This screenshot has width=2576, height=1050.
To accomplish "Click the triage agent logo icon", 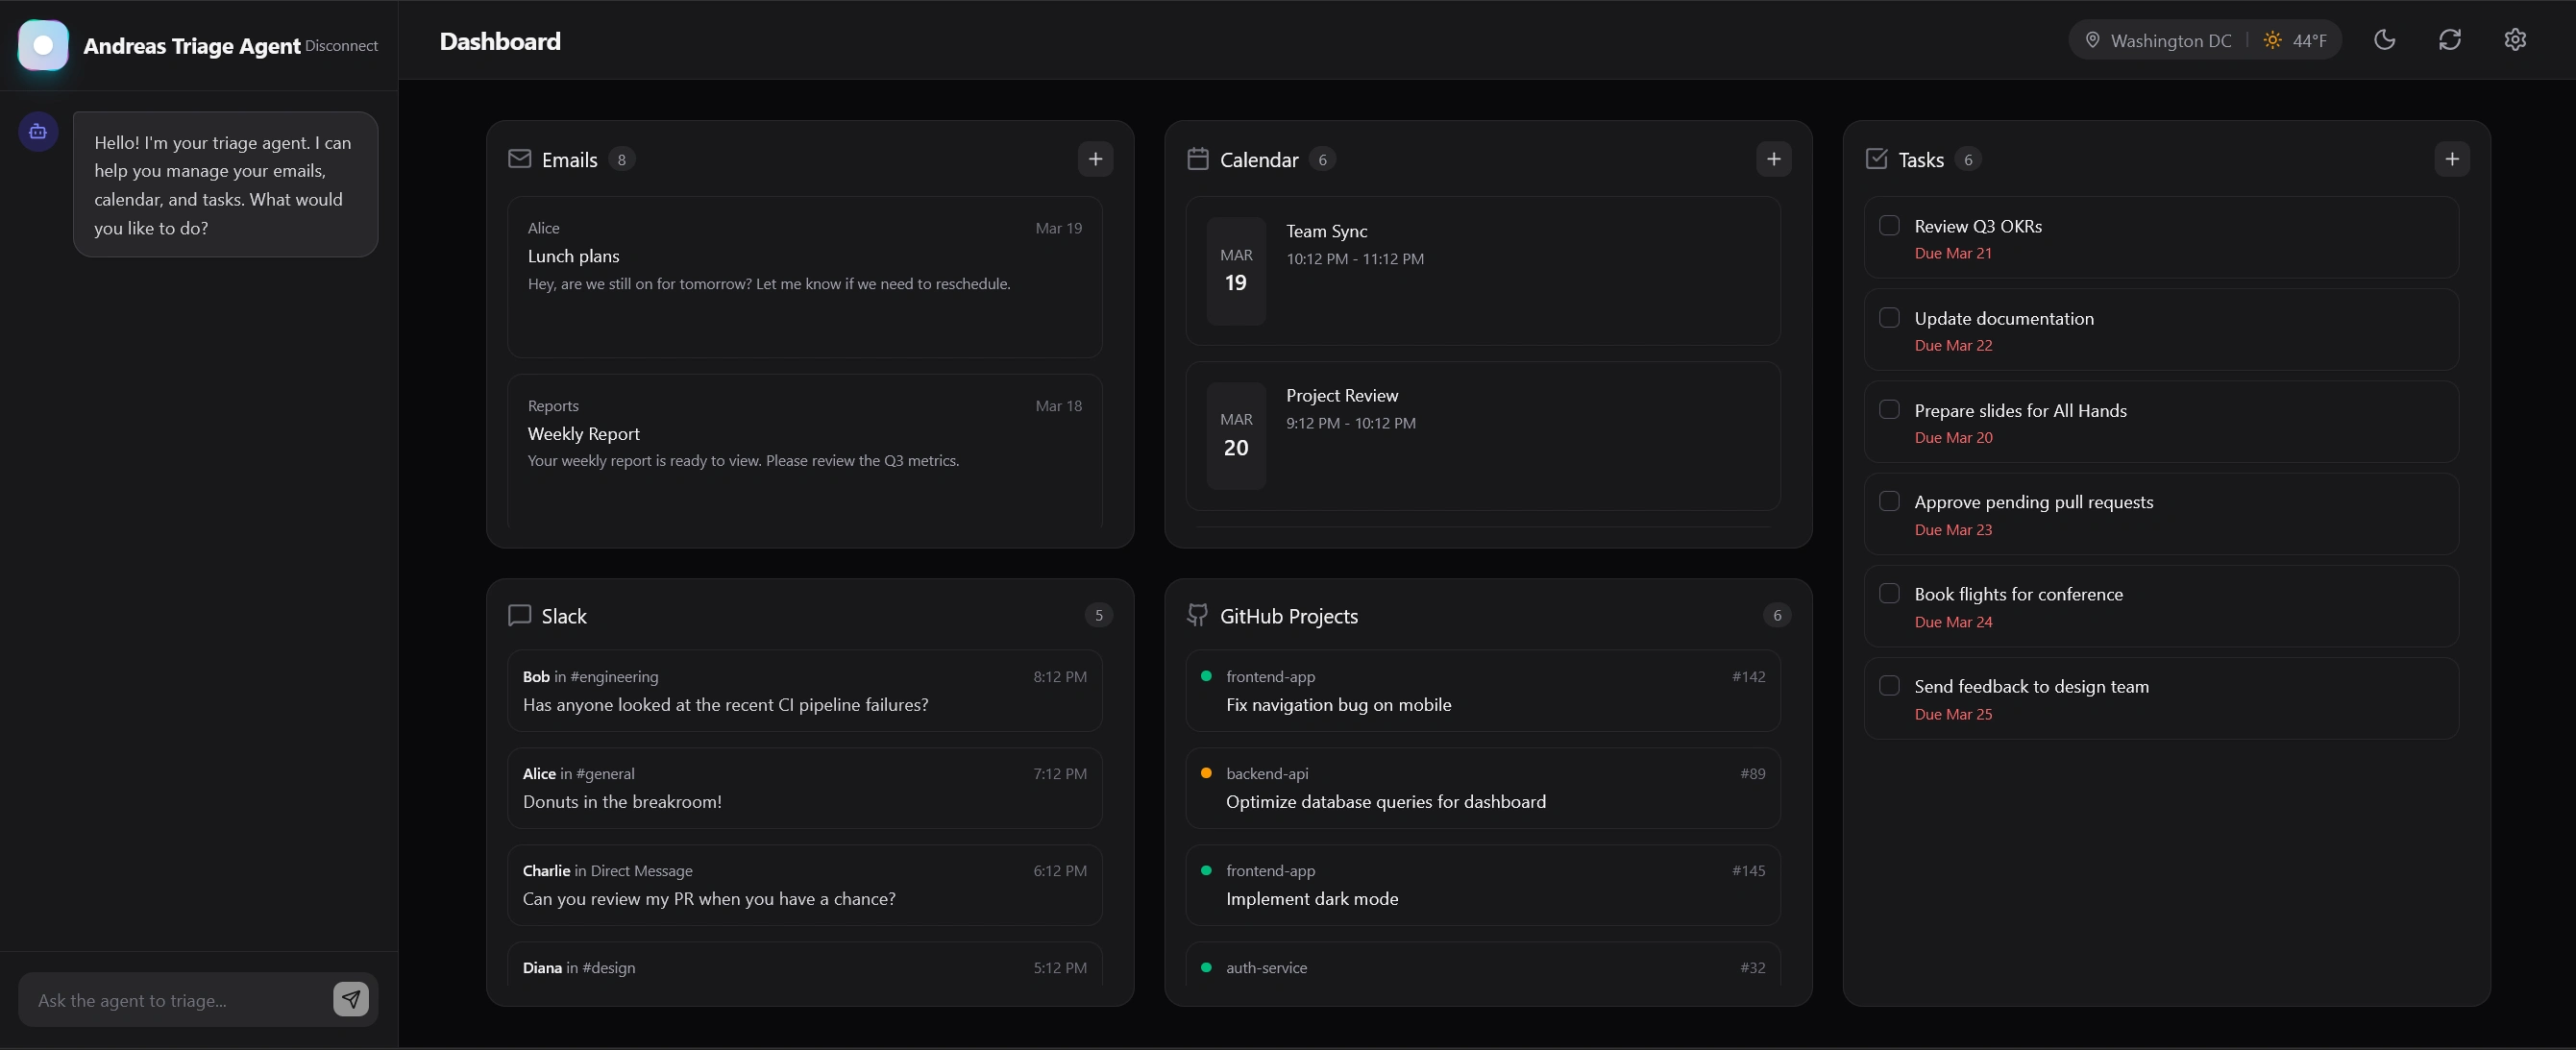I will (x=43, y=45).
